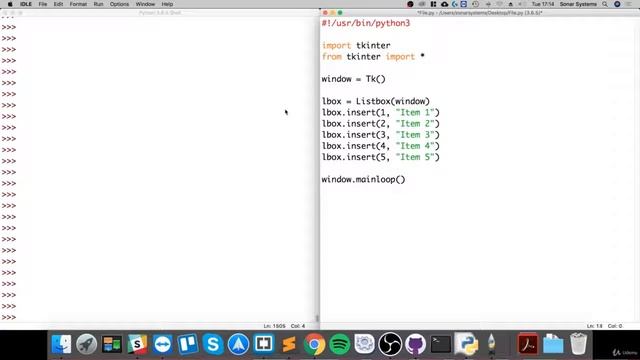Open System Preferences gear in dock
This screenshot has height=360, width=640.
(x=364, y=344)
